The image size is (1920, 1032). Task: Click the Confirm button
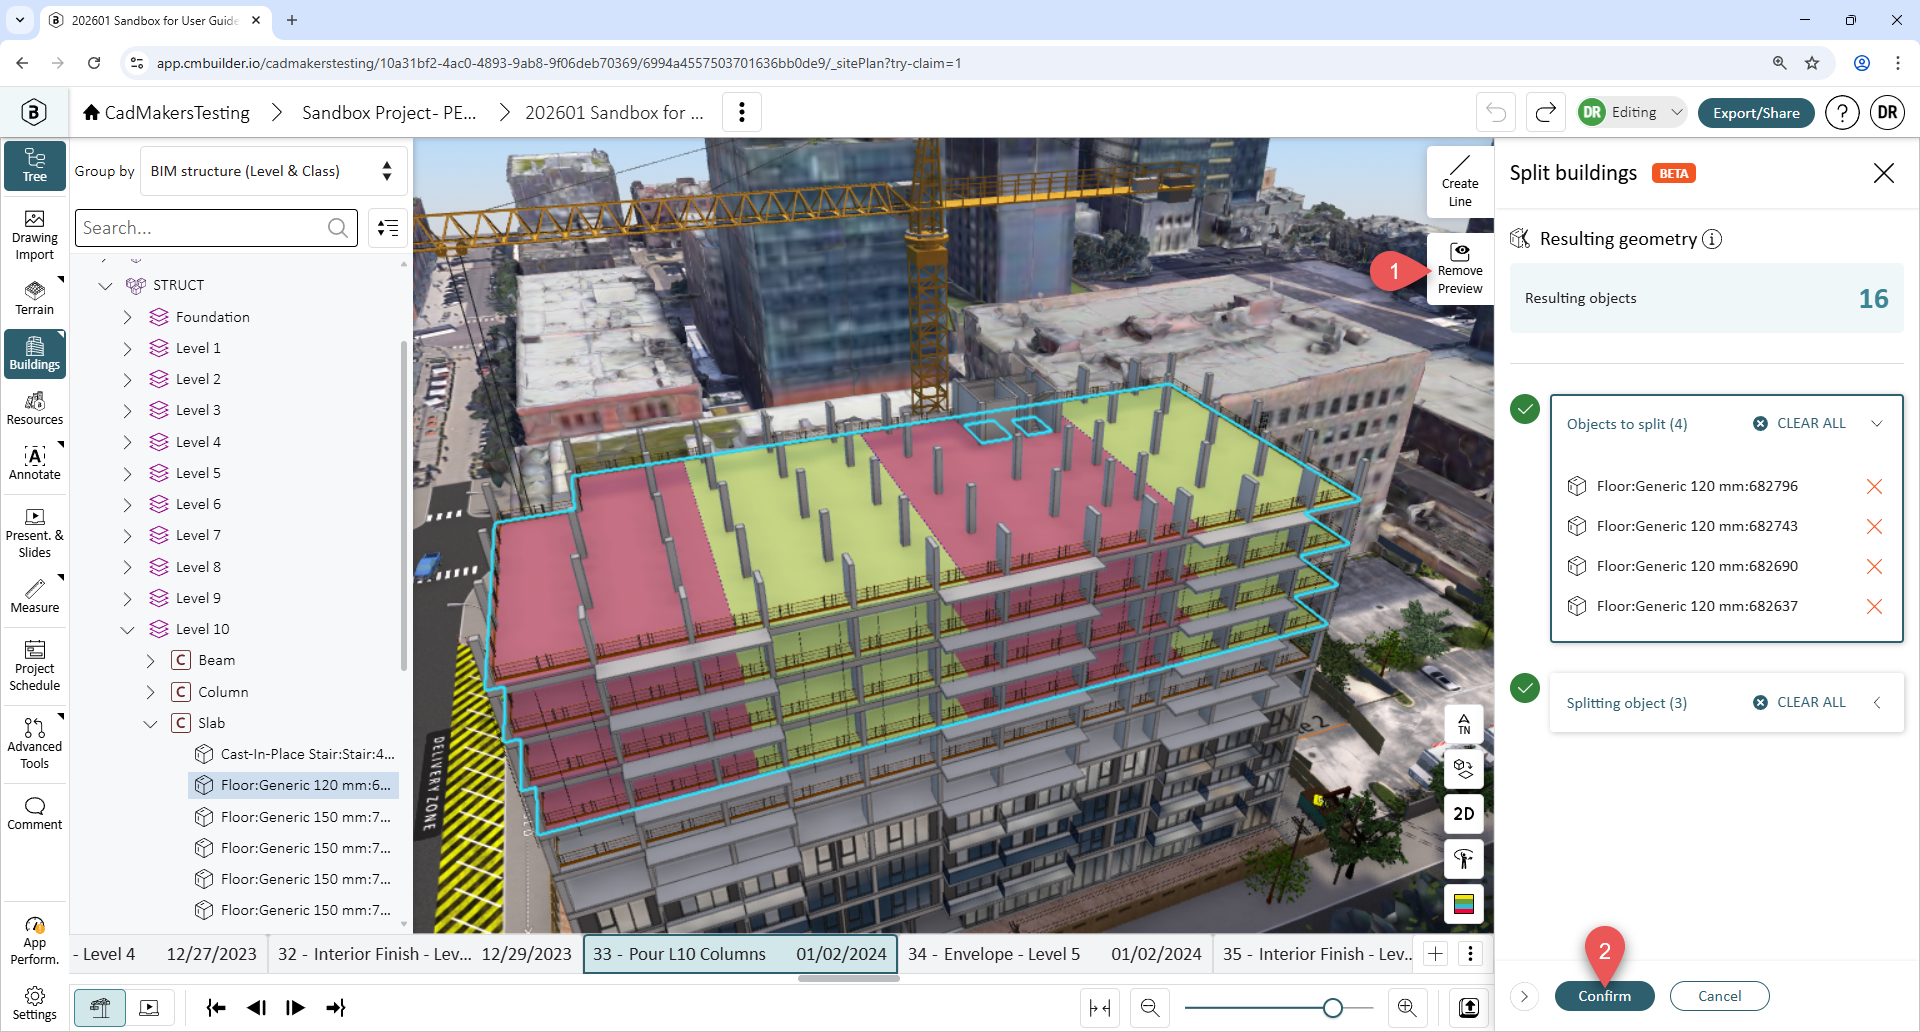coord(1604,996)
